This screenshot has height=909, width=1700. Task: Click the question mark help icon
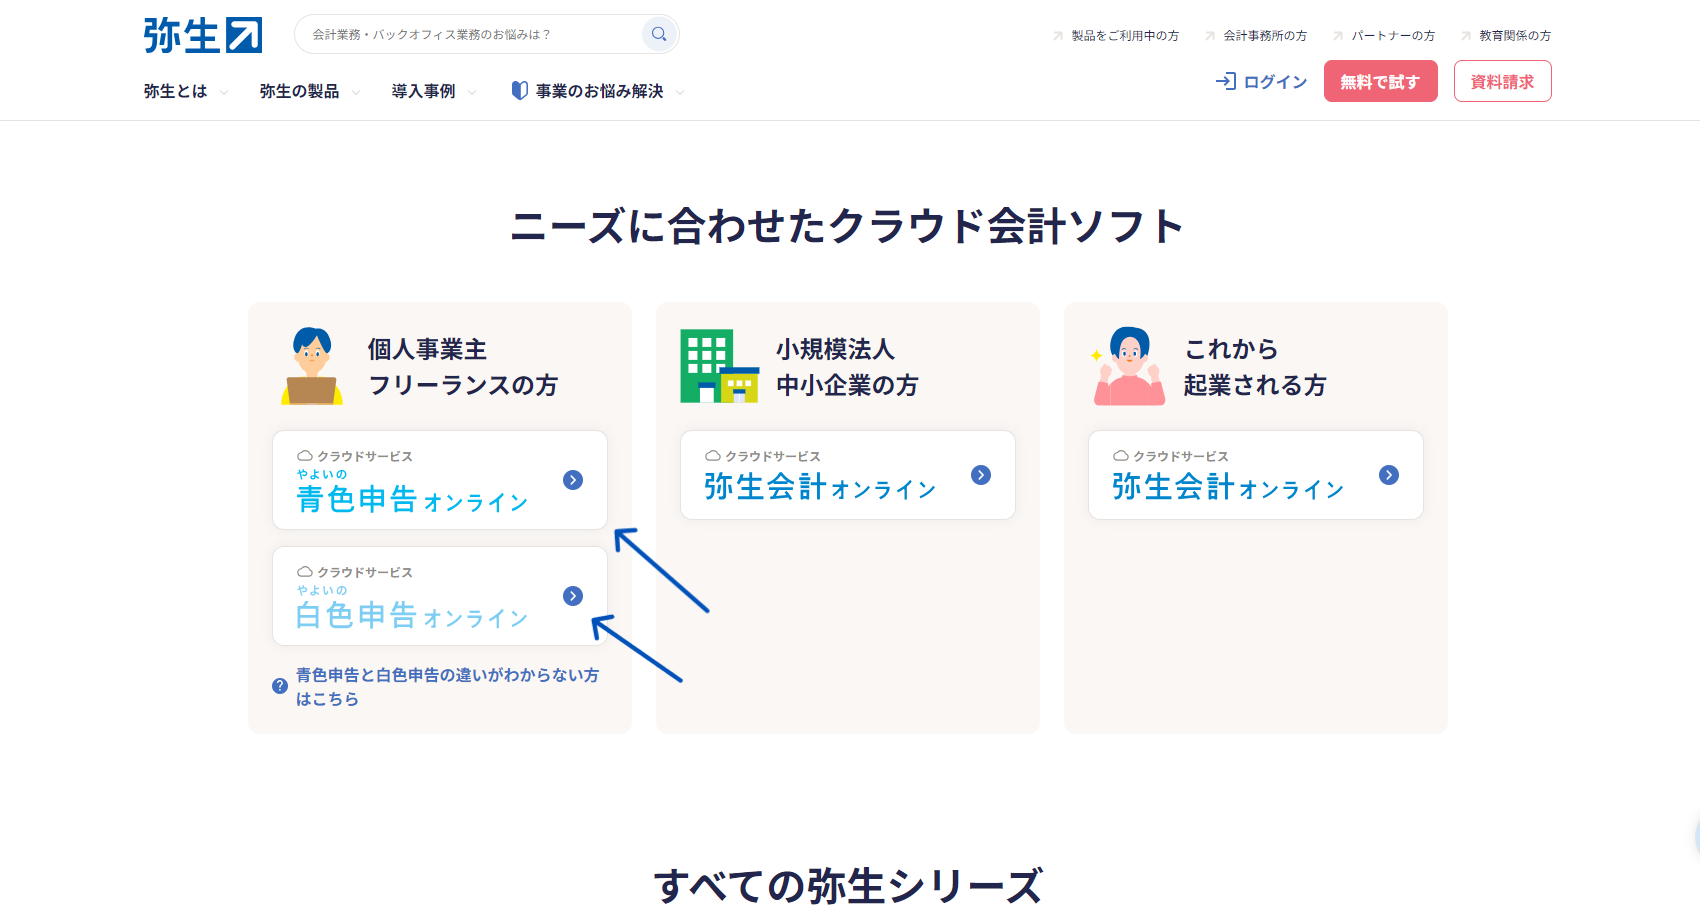[x=280, y=686]
